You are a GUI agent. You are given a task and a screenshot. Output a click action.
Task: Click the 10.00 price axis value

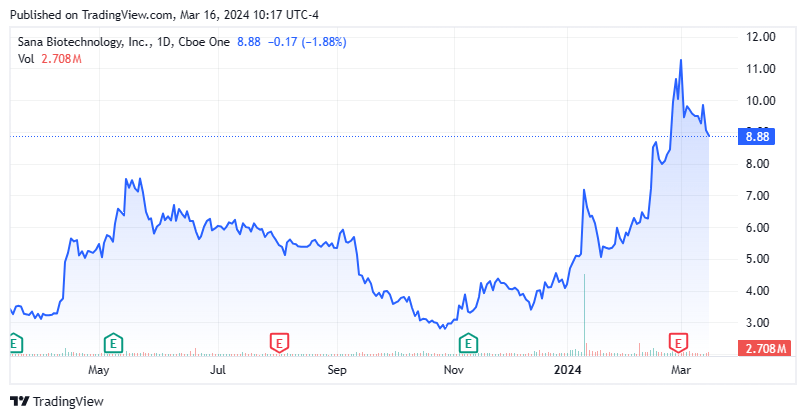tap(761, 101)
